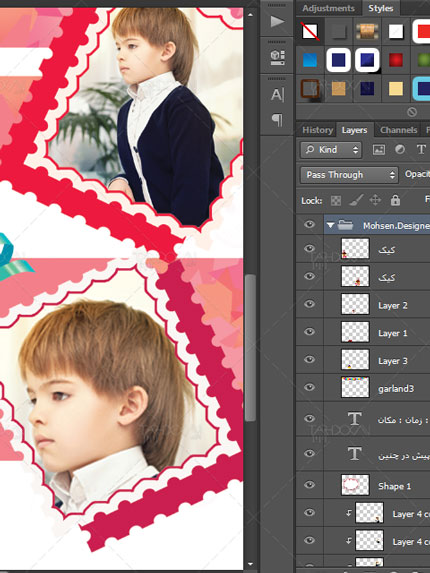
Task: Select the Layer 3 thumbnail
Action: click(355, 360)
